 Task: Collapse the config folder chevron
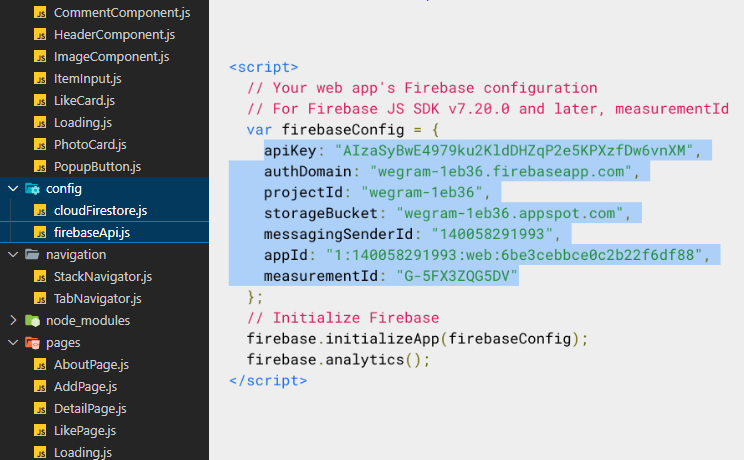coord(13,188)
